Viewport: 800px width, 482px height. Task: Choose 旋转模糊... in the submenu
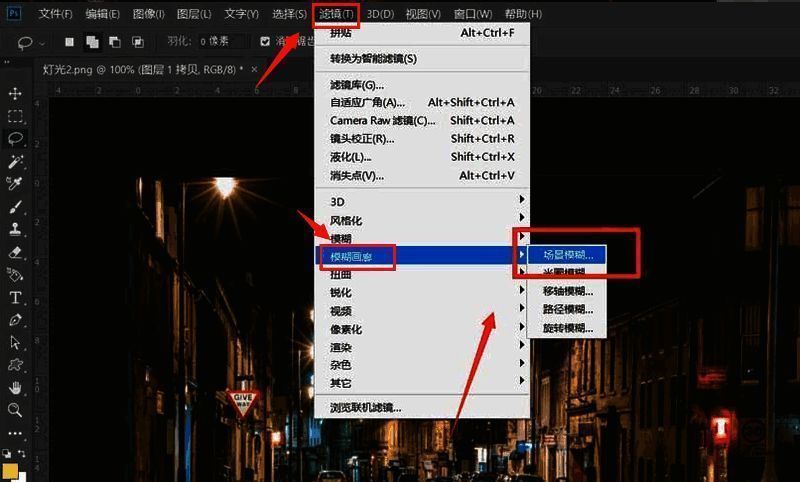(567, 328)
